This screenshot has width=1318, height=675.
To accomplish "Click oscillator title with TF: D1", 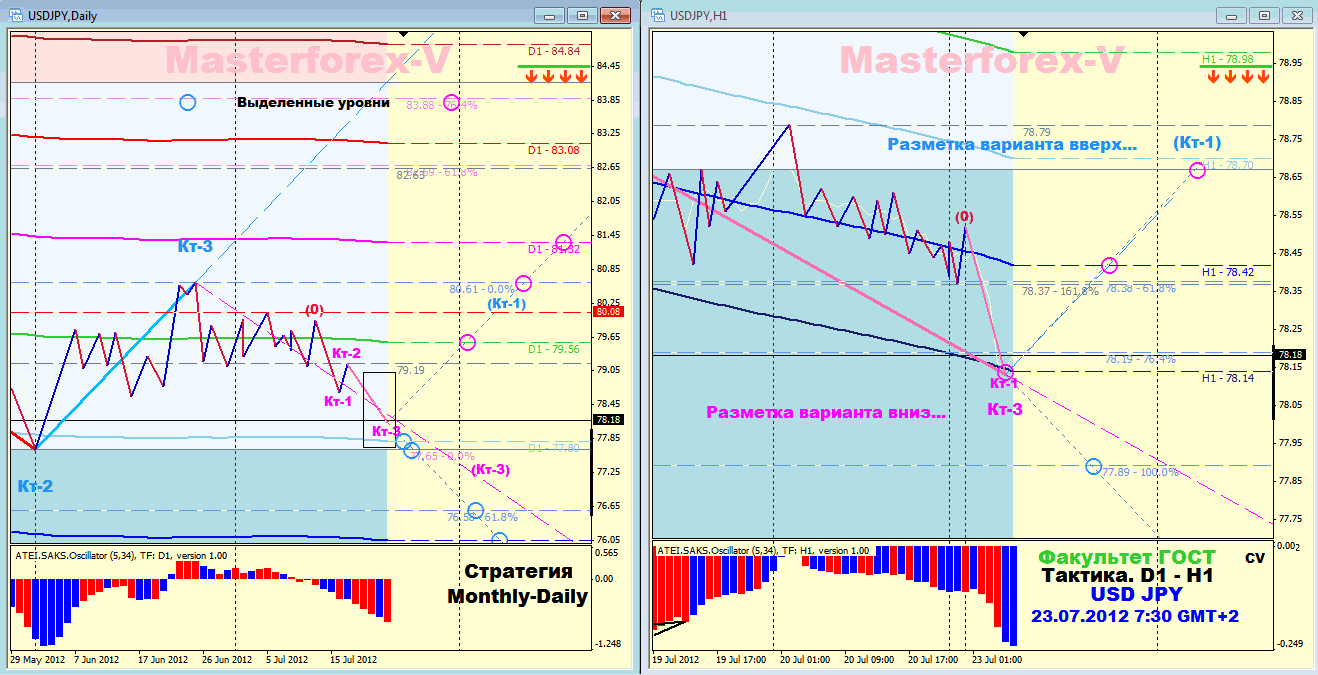I will (x=121, y=555).
